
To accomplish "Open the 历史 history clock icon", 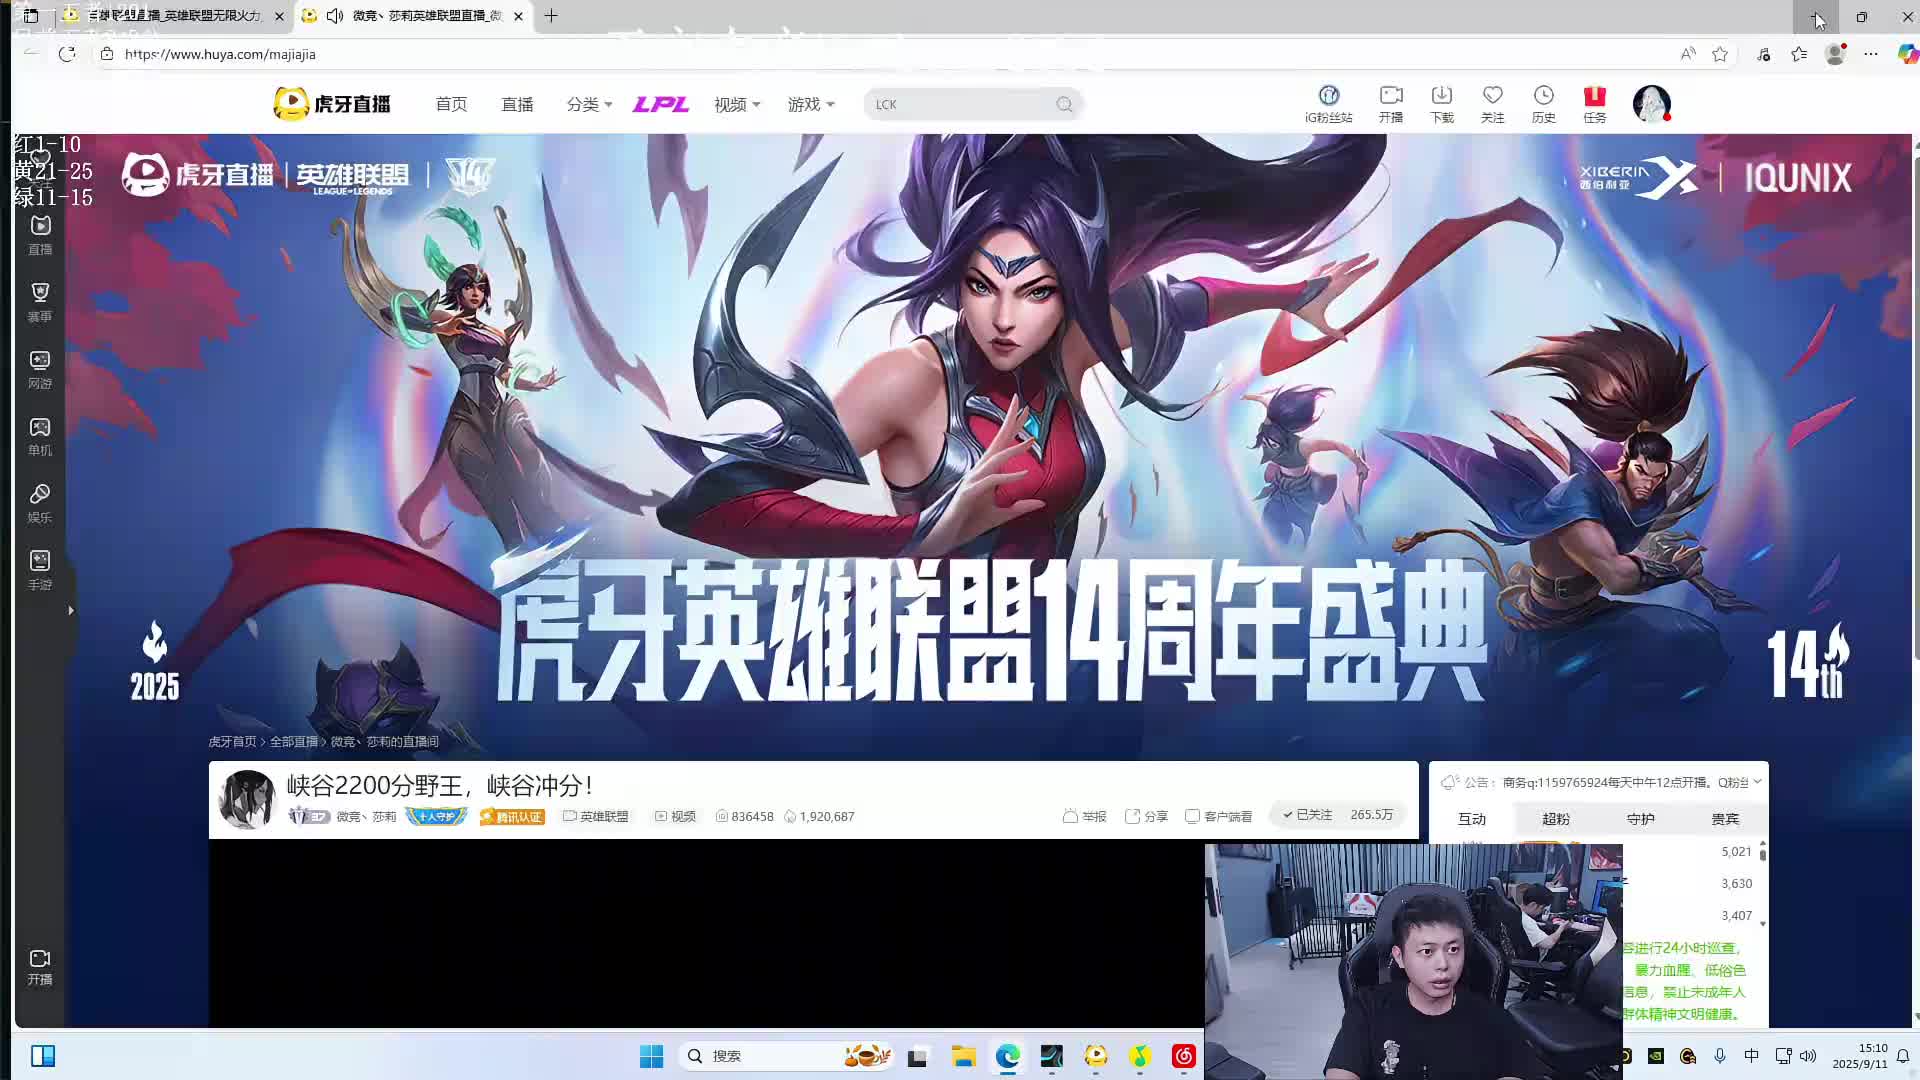I will 1543,104.
